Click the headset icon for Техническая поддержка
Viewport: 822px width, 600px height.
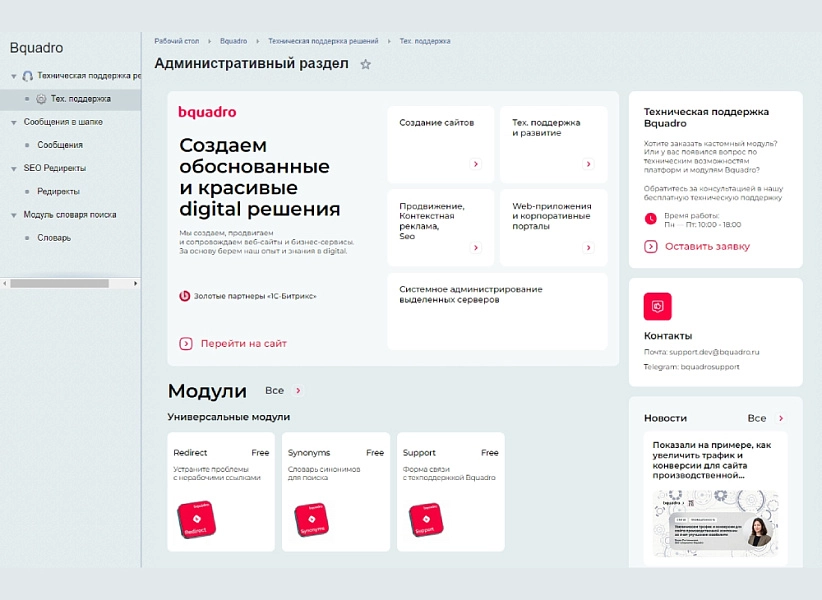click(28, 76)
